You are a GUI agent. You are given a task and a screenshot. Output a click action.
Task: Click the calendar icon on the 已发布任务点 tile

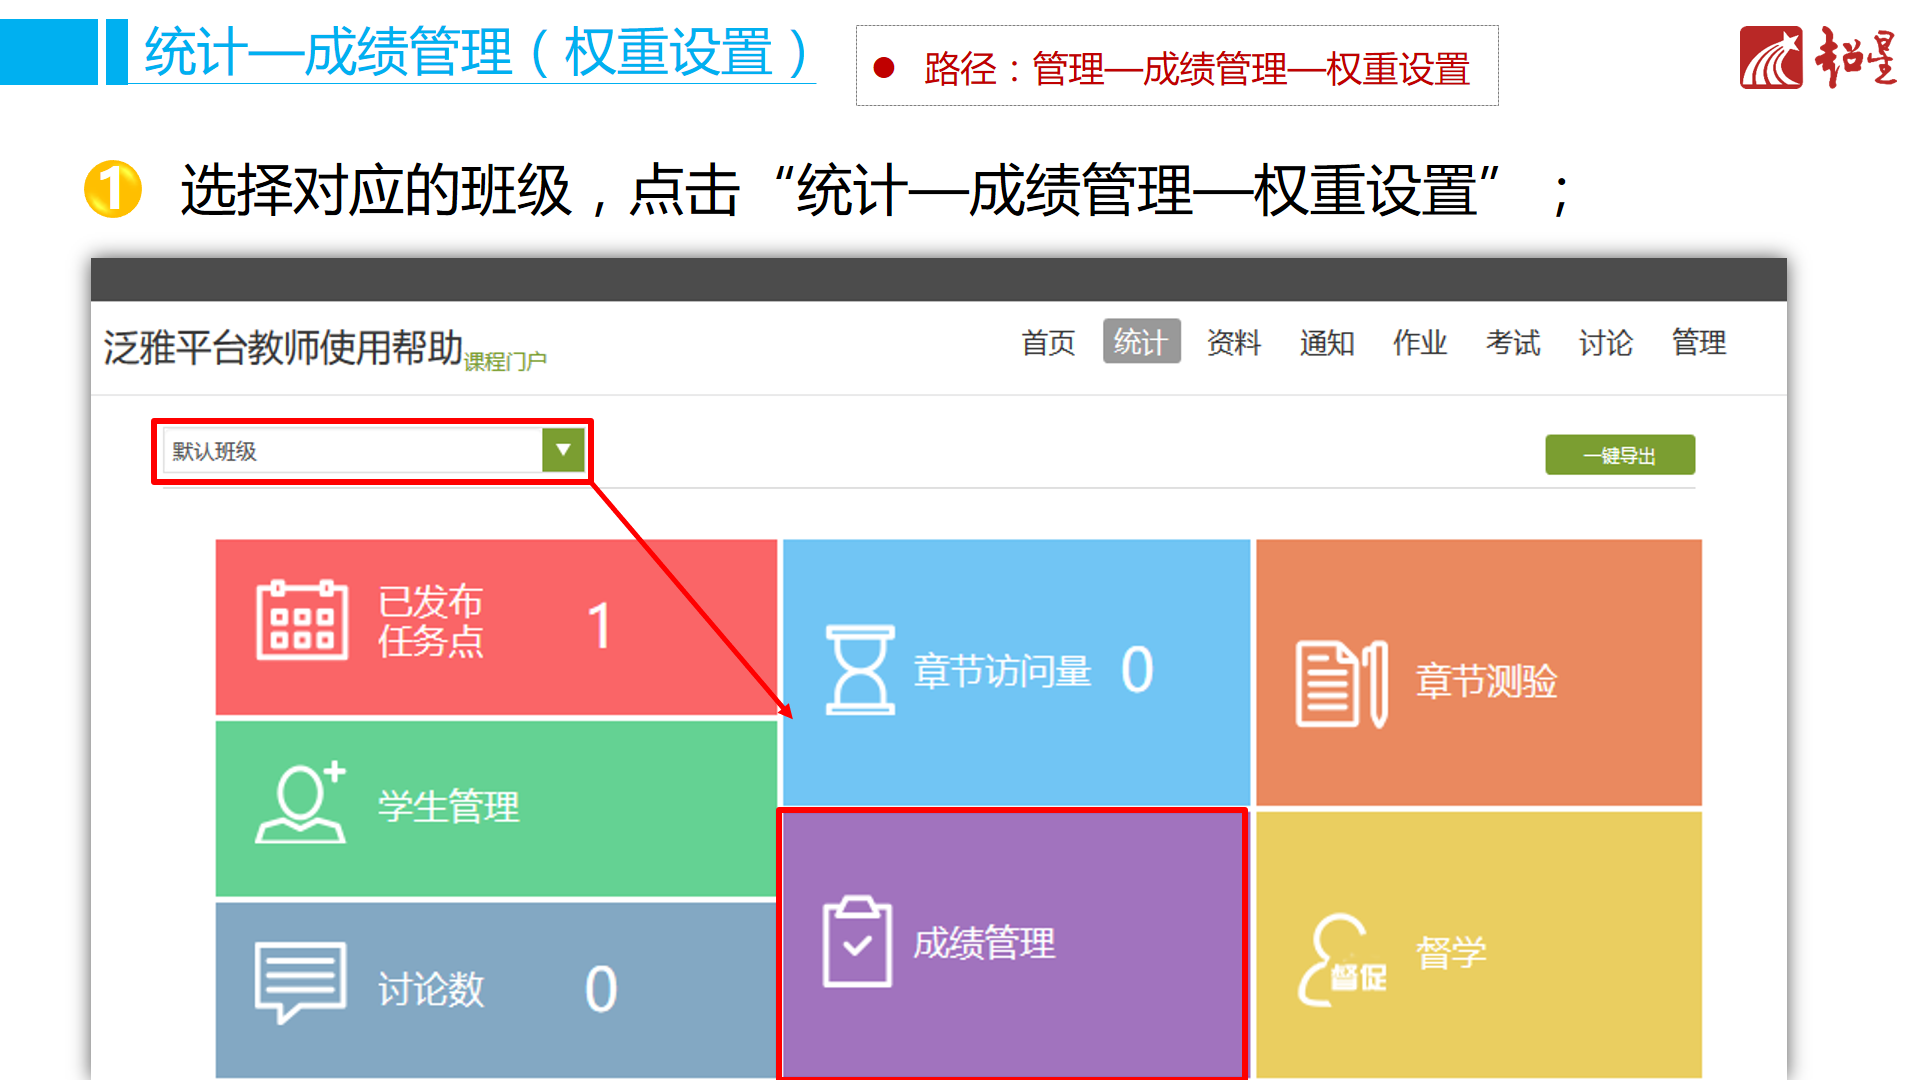[302, 620]
